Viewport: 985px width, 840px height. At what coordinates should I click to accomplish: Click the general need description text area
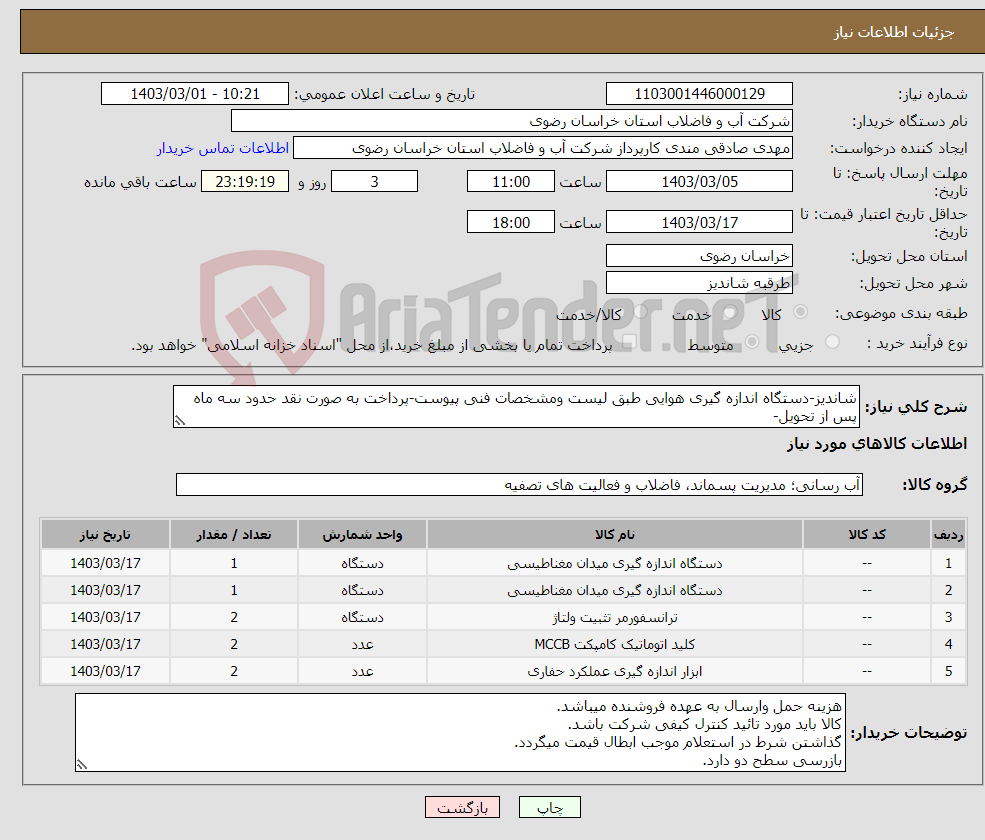coord(516,406)
